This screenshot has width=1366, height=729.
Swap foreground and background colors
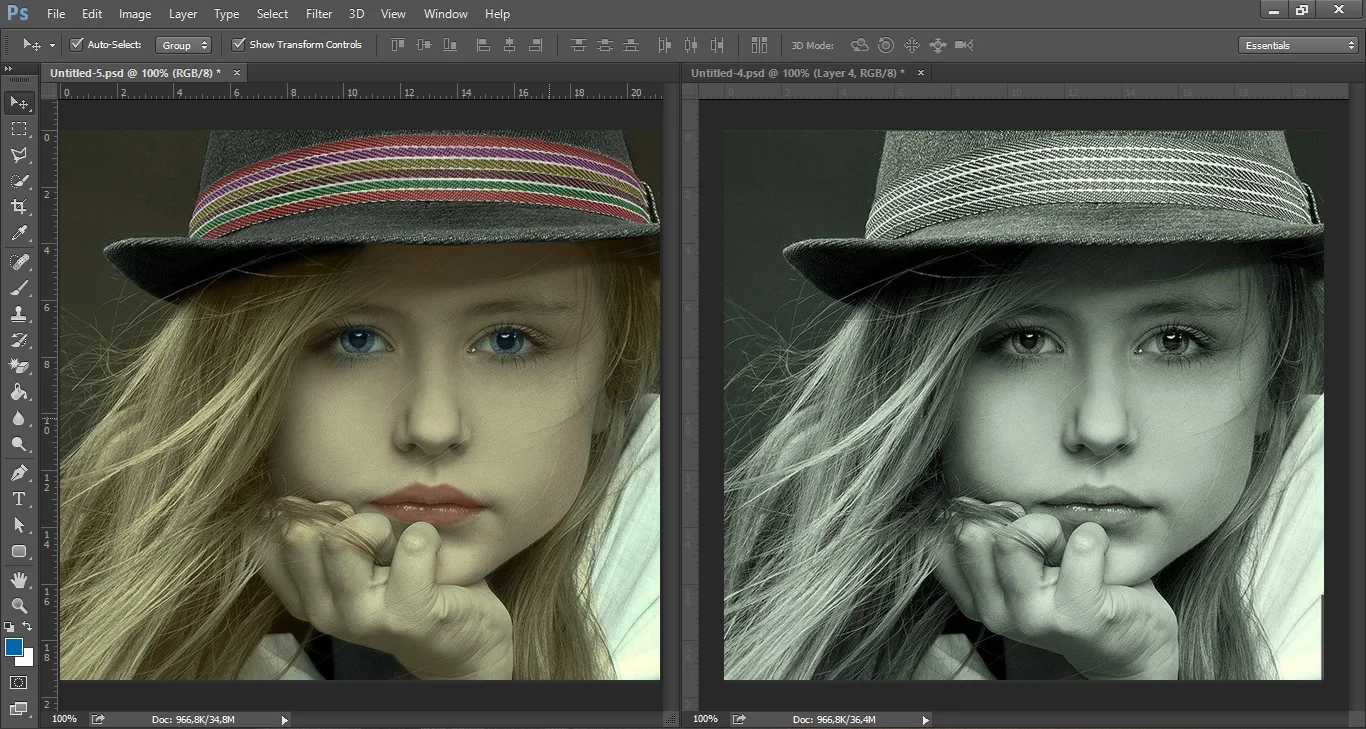click(x=27, y=627)
